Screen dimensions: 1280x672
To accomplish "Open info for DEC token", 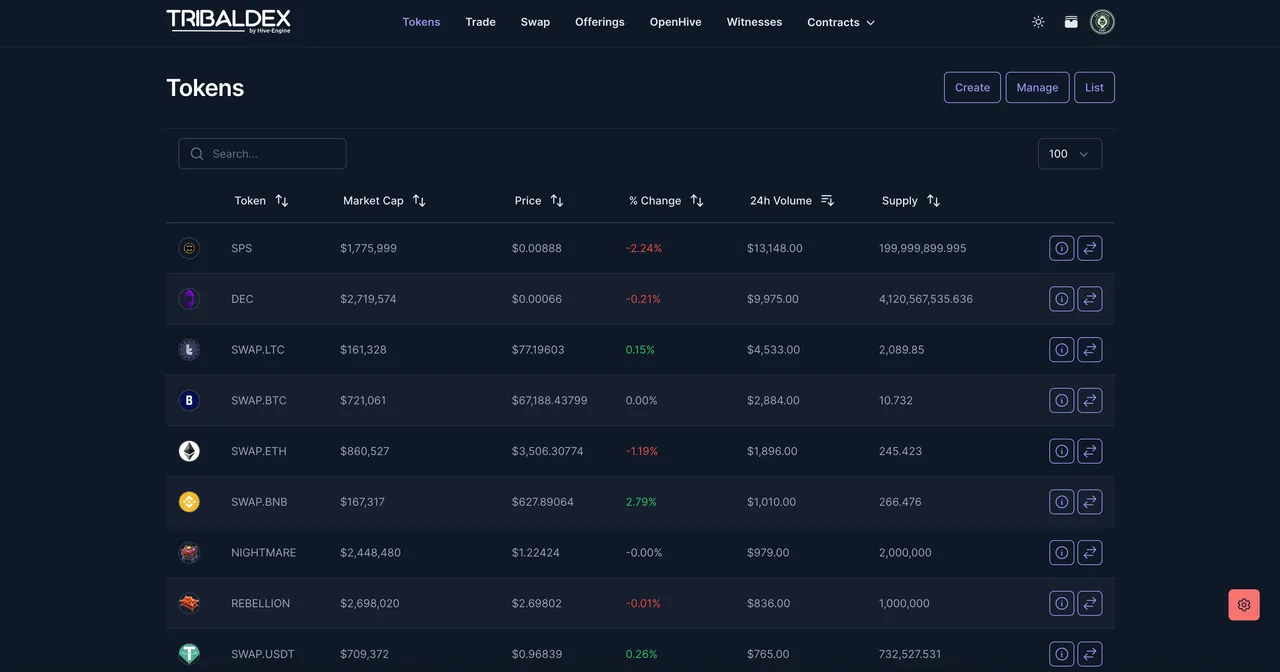I will 1062,299.
